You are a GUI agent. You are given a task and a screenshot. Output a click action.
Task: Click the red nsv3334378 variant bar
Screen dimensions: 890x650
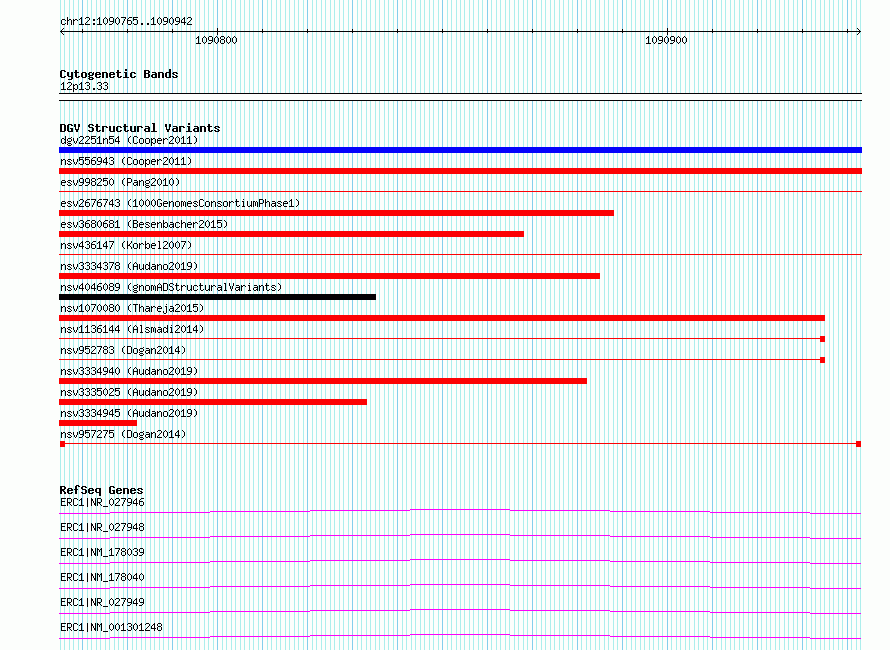[x=330, y=276]
